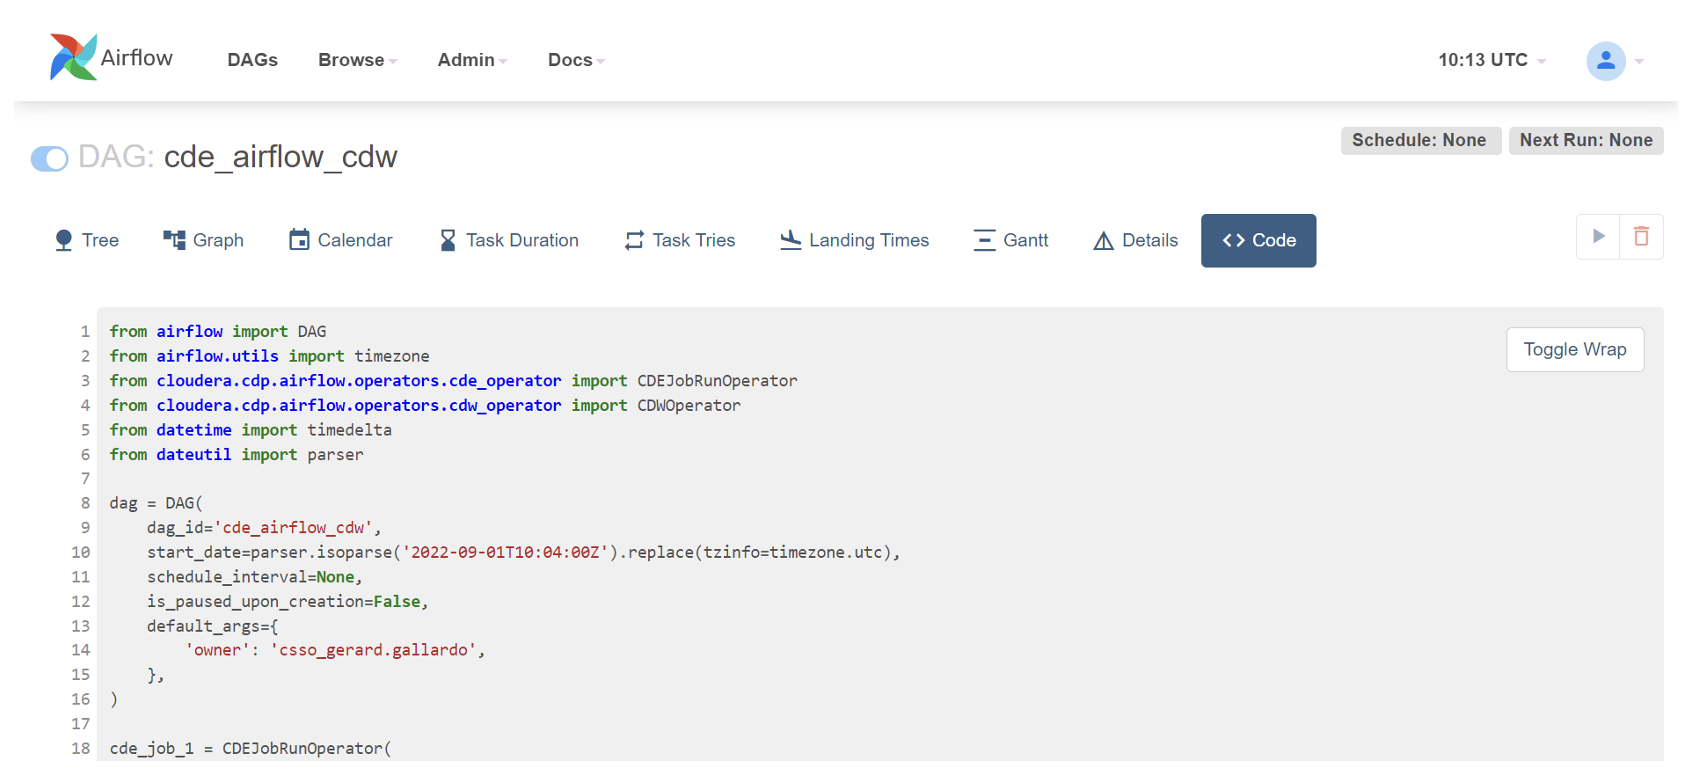This screenshot has width=1688, height=770.
Task: Open the Calendar view tab
Action: click(x=341, y=240)
